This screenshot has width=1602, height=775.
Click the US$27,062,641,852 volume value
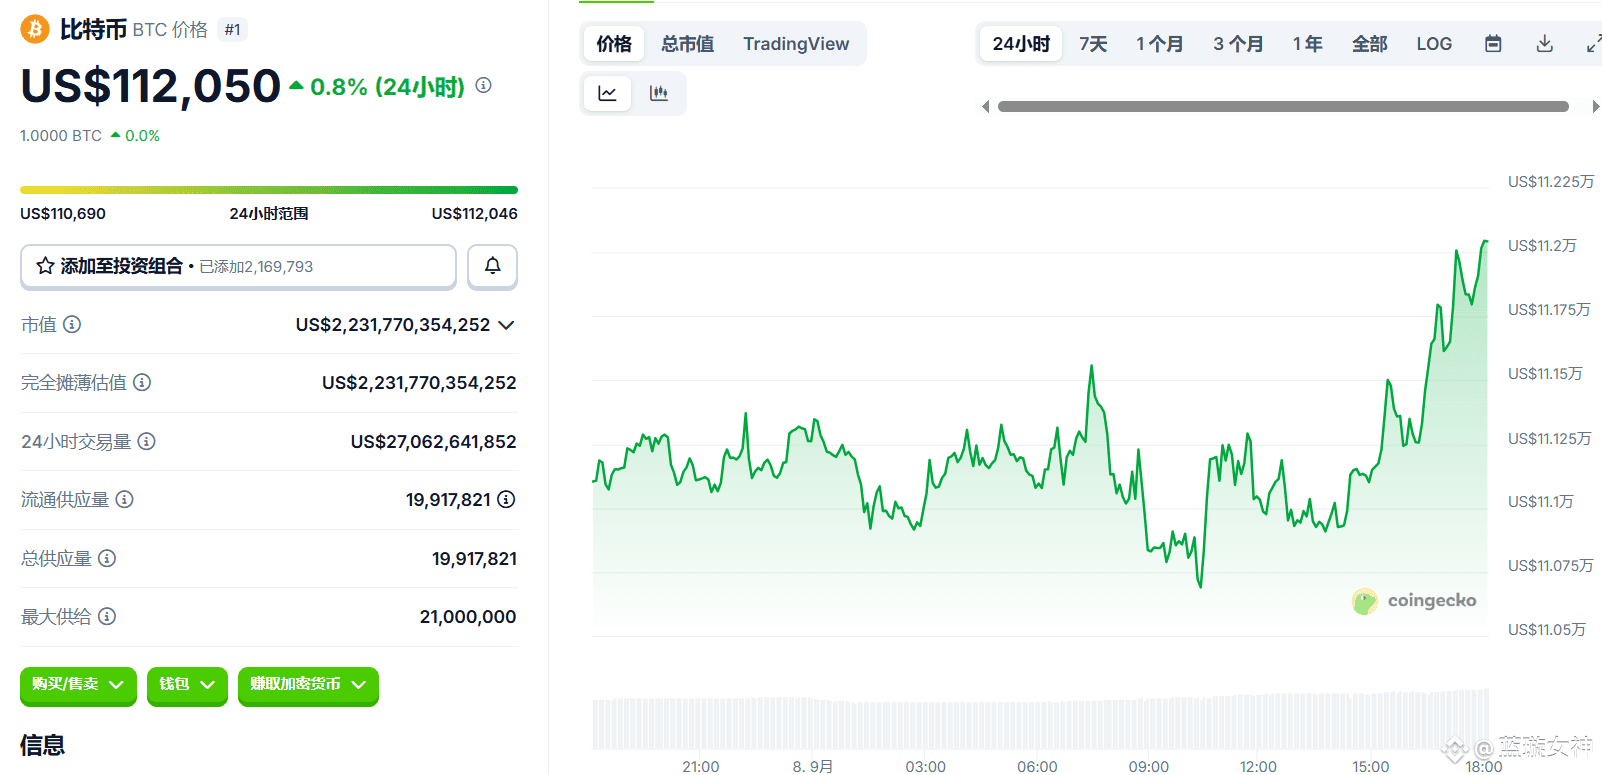pyautogui.click(x=433, y=441)
